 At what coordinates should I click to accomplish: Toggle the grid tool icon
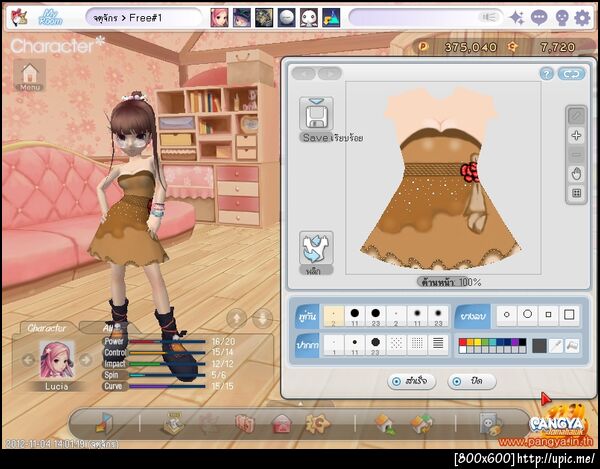(576, 193)
